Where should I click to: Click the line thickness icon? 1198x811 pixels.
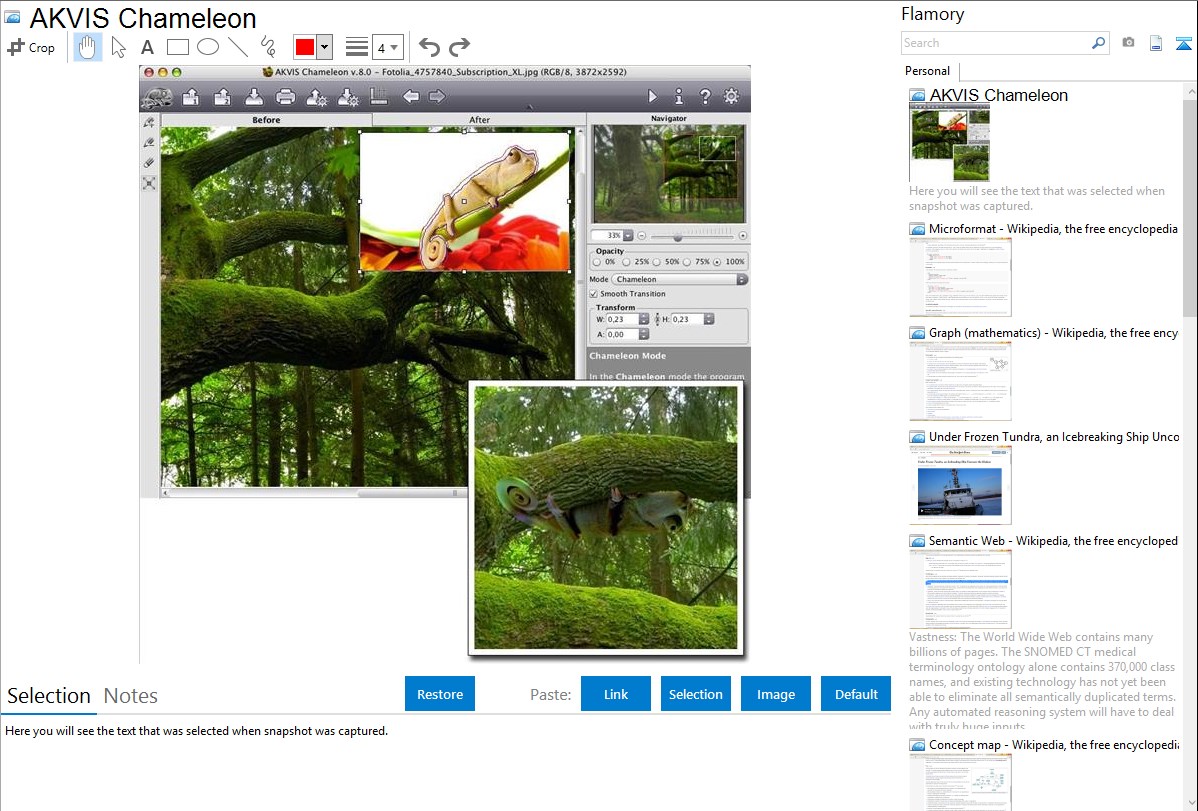click(357, 47)
